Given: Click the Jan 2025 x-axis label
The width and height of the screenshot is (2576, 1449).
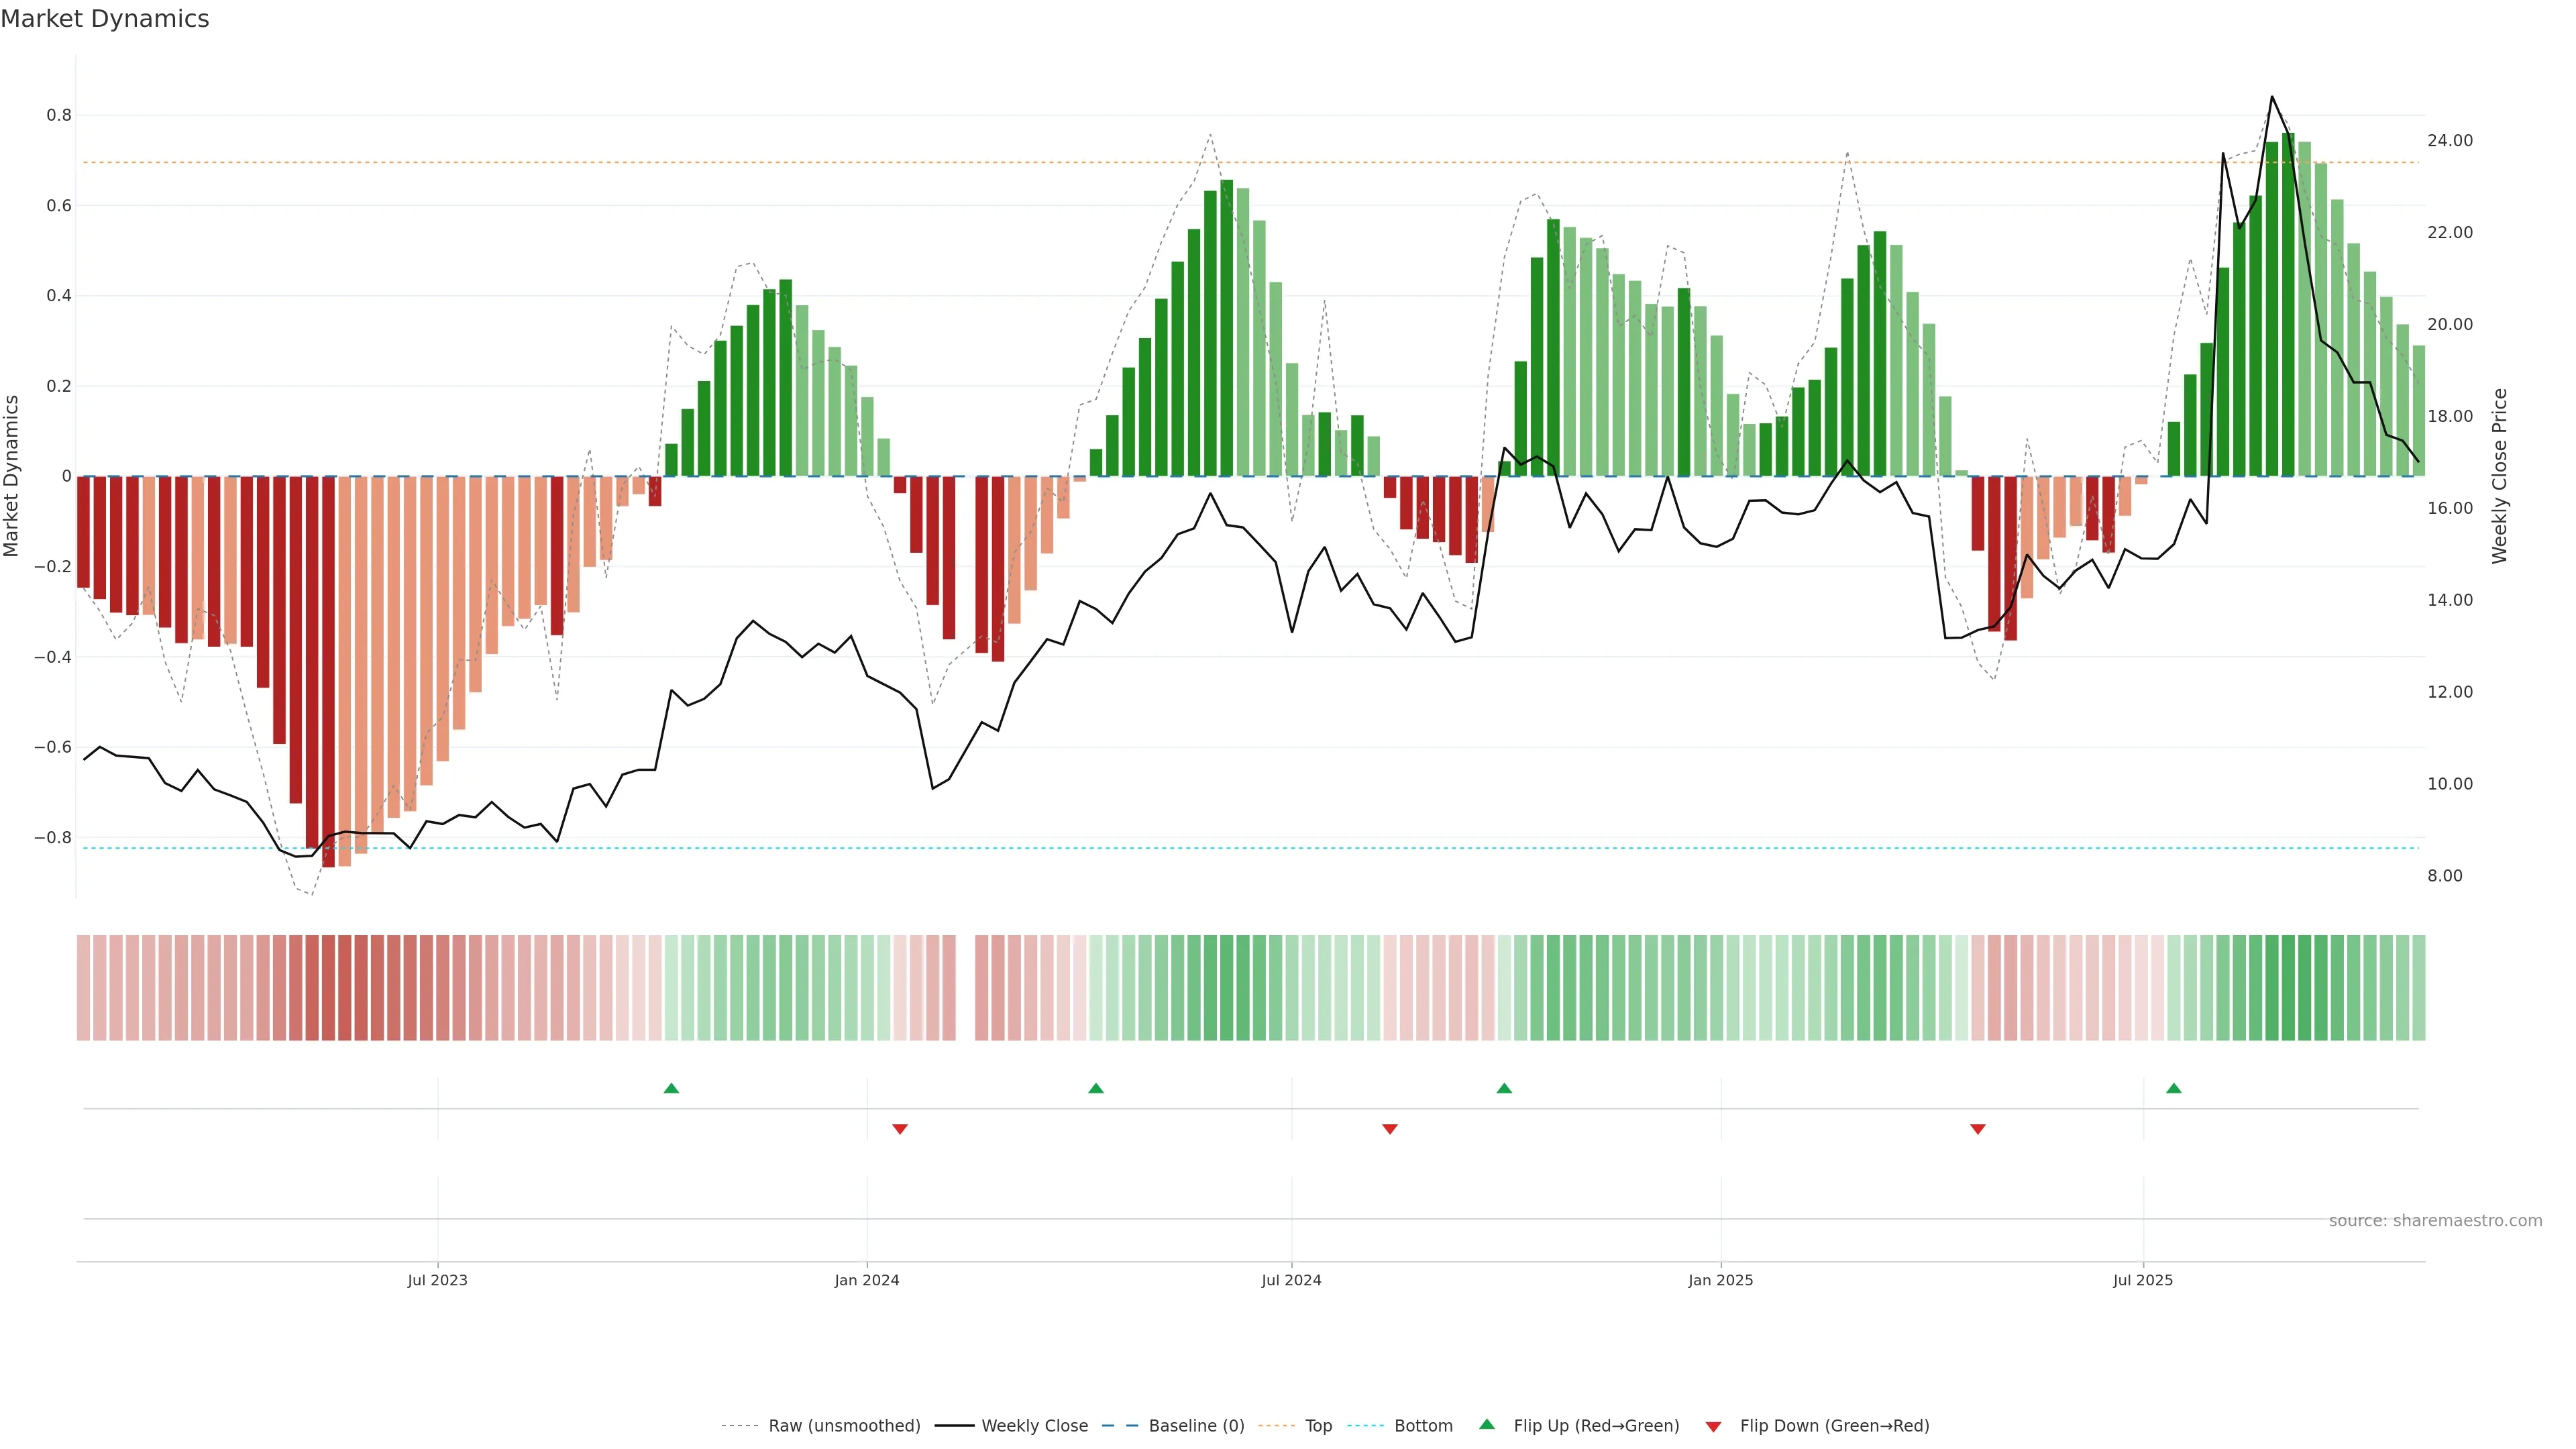Looking at the screenshot, I should click(x=1720, y=1280).
